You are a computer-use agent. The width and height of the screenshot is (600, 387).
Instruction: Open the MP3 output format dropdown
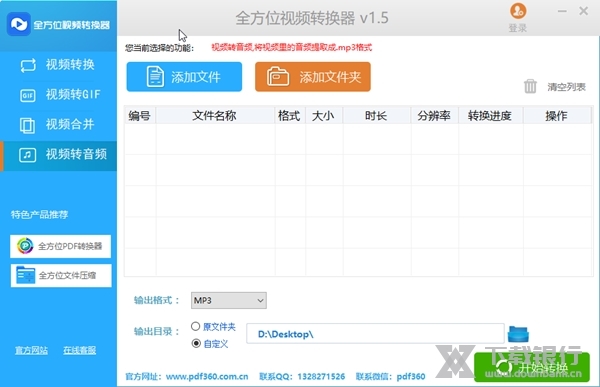click(228, 300)
